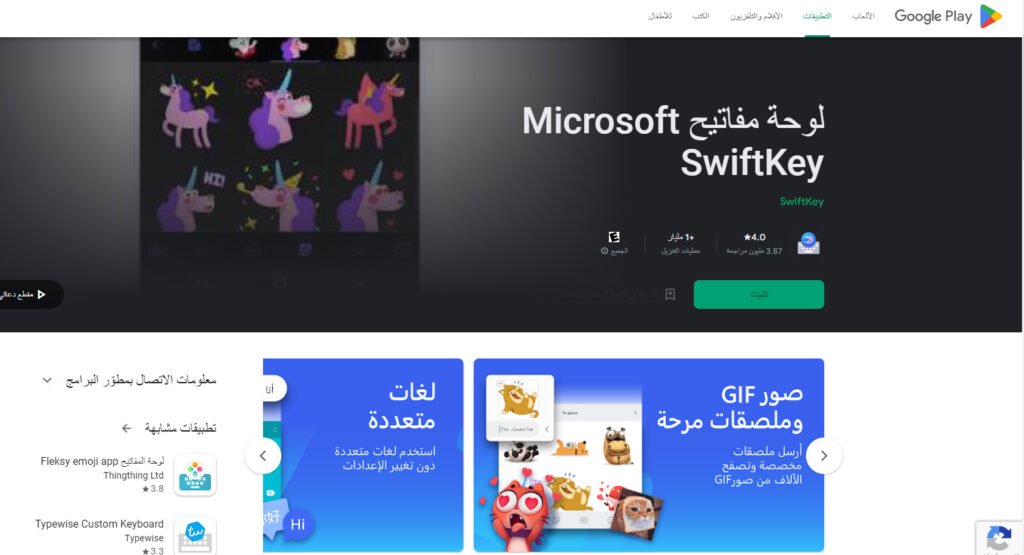Play the trailer video button
This screenshot has height=555, width=1024.
[x=29, y=294]
